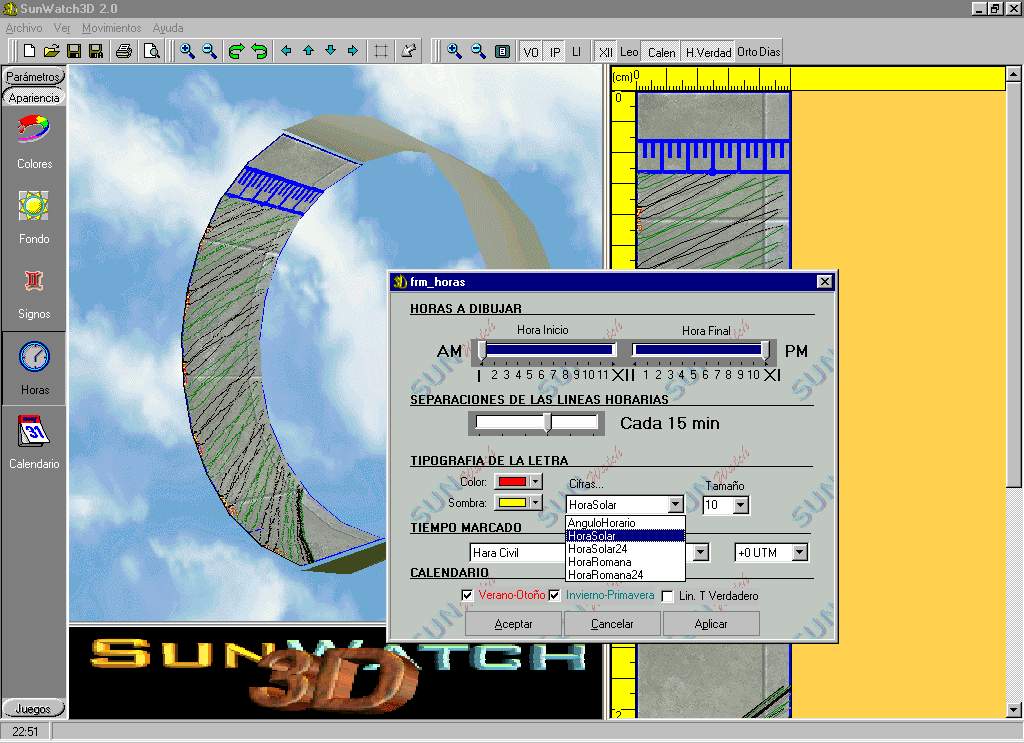Screen dimensions: 1024x743
Task: Open the Movimientos menu
Action: click(x=111, y=28)
